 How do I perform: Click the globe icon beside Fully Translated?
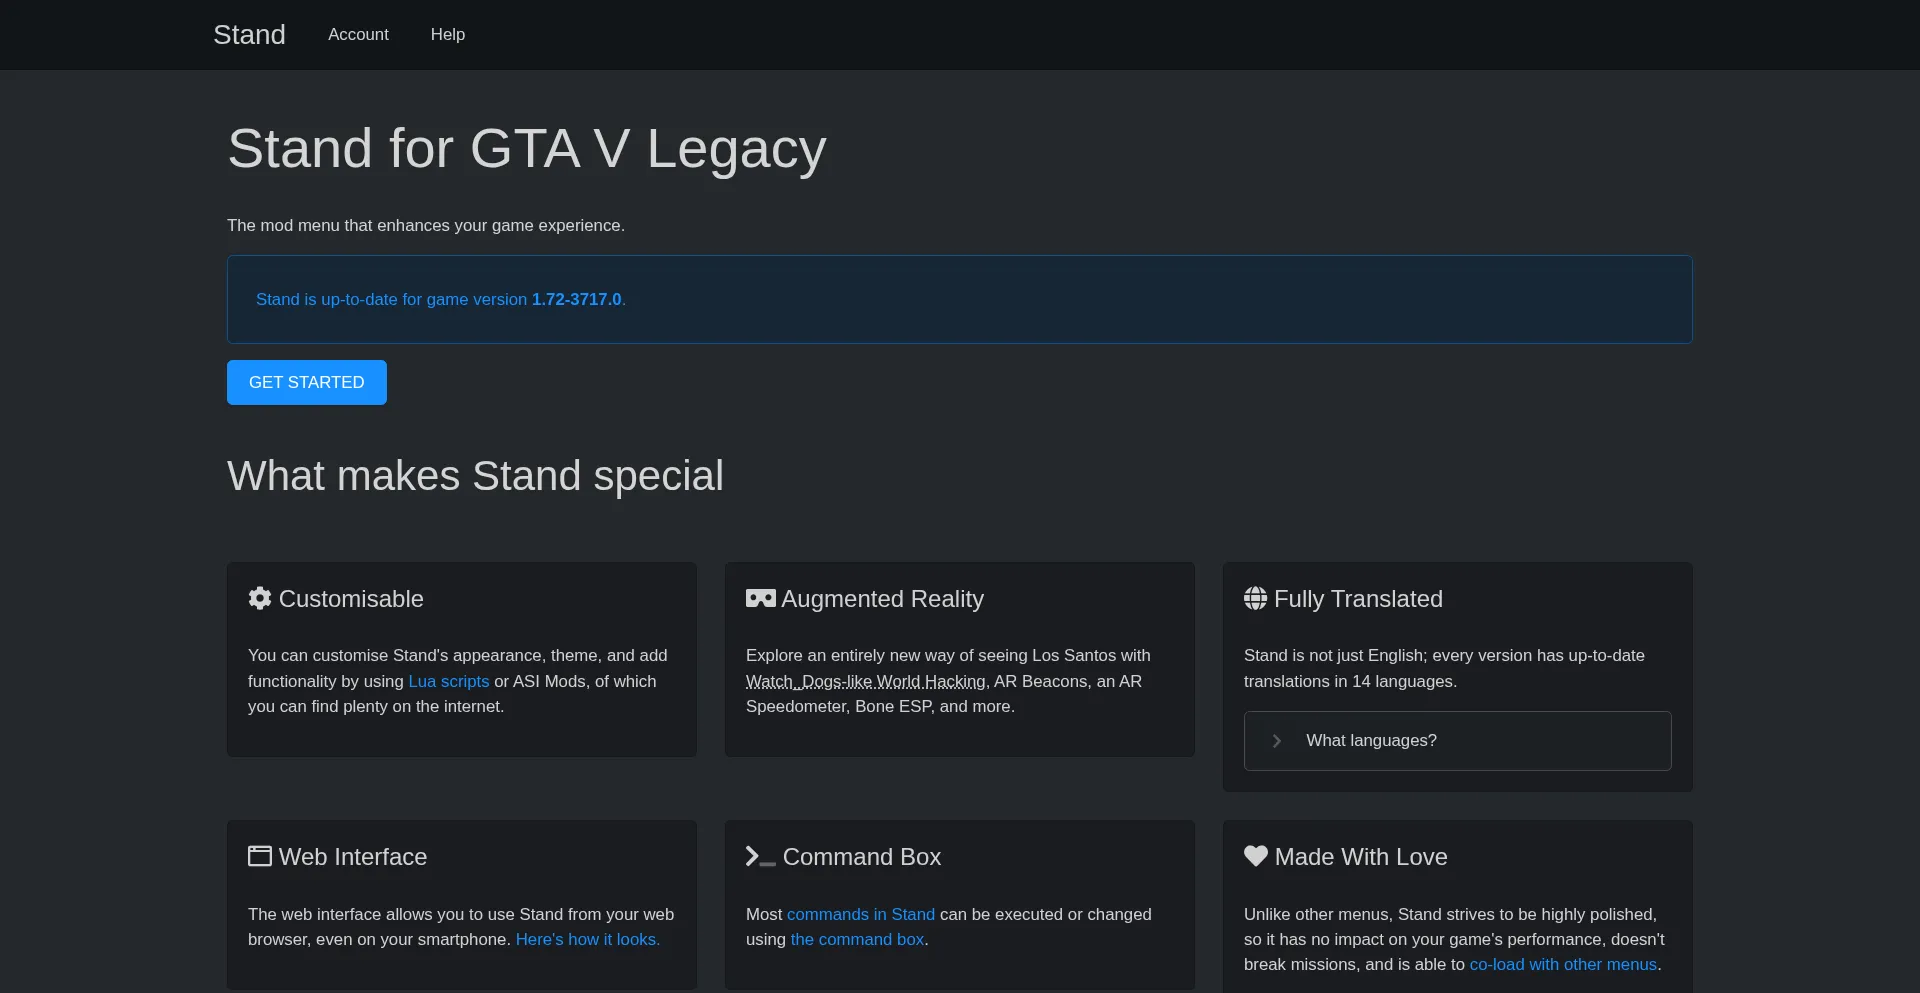[x=1255, y=598]
